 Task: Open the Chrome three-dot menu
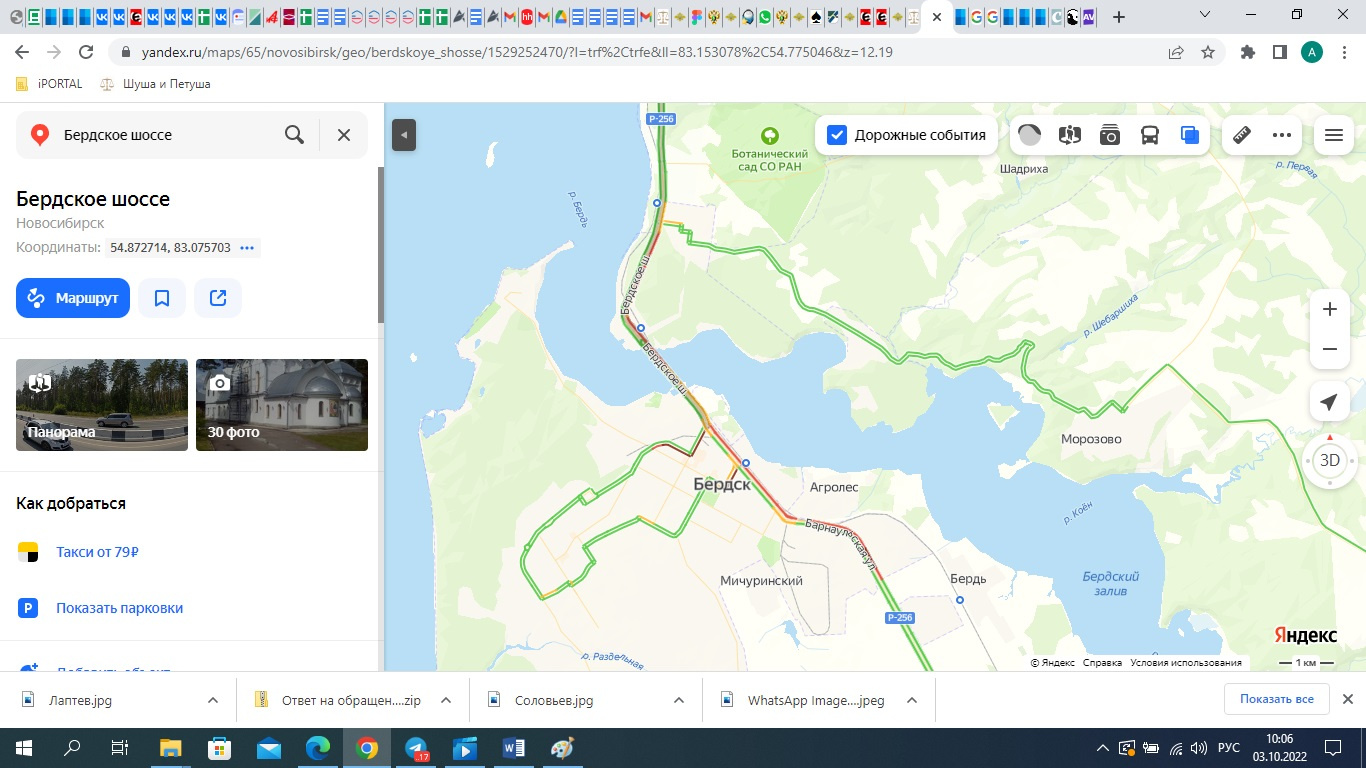tap(1343, 52)
